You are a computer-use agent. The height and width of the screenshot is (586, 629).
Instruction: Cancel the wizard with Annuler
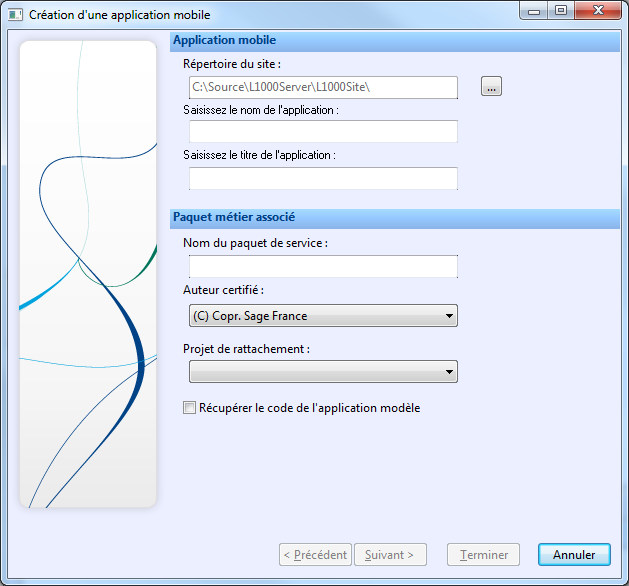(x=574, y=555)
